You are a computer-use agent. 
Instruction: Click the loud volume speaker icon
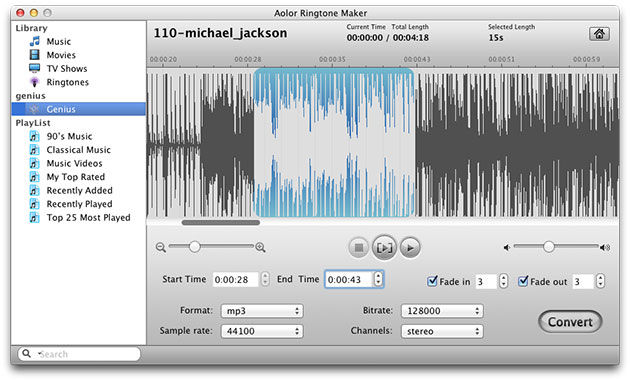pos(605,248)
